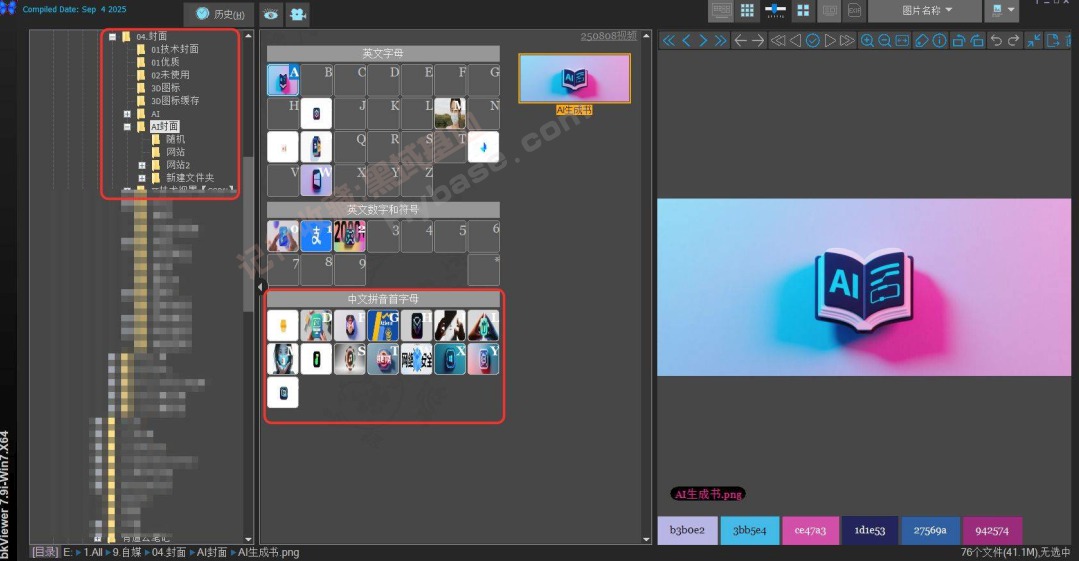The image size is (1079, 561).
Task: Collapse the 04.封面 folder
Action: [x=112, y=36]
